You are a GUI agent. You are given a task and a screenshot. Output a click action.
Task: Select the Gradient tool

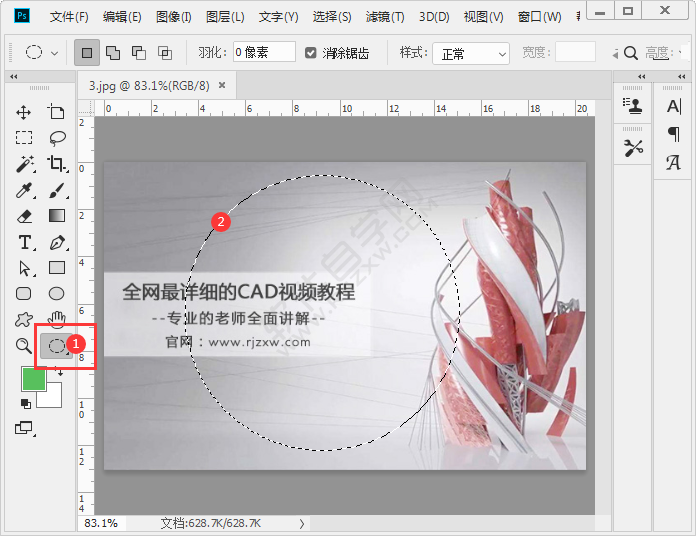[x=56, y=216]
